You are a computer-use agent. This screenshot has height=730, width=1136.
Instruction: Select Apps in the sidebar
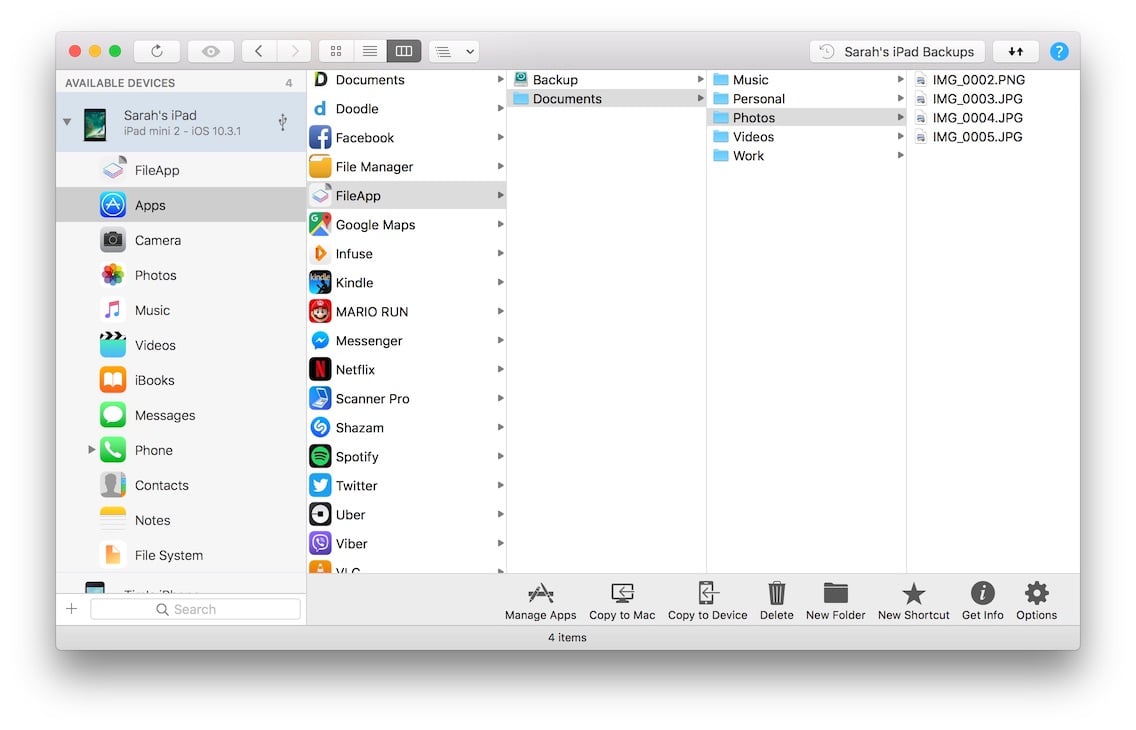181,205
